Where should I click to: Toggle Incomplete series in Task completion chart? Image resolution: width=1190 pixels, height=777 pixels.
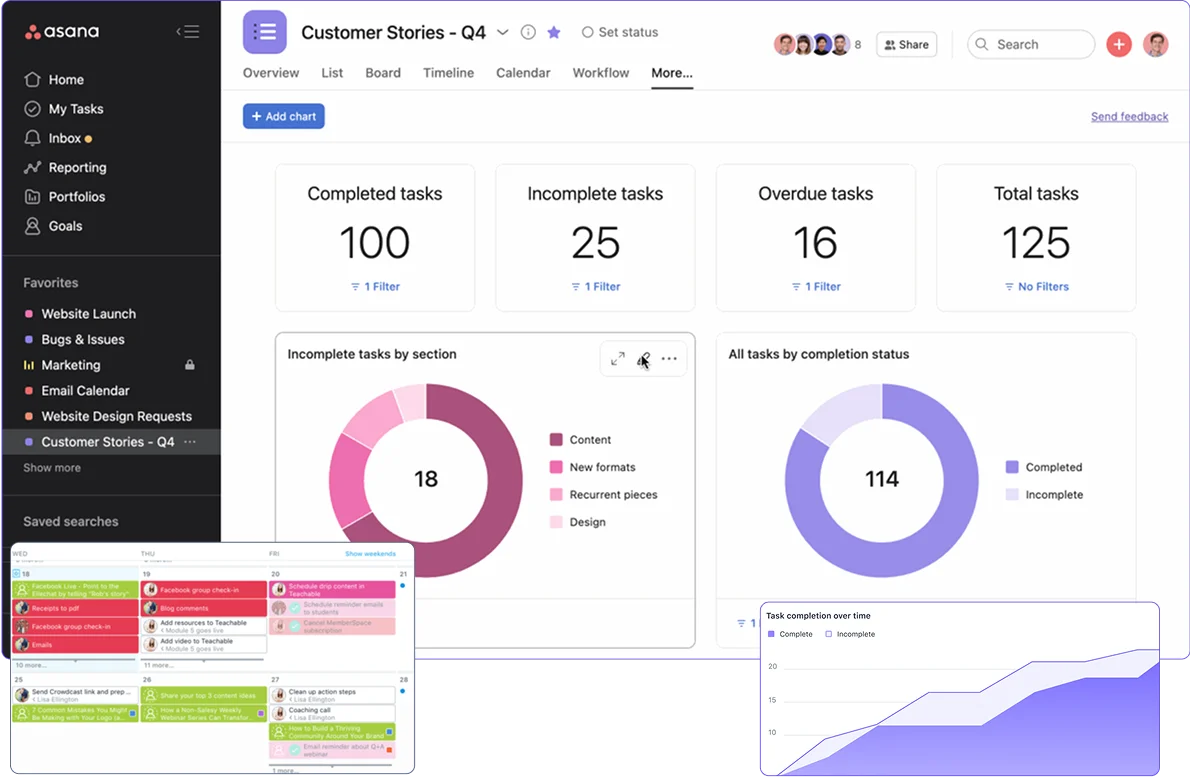click(850, 634)
